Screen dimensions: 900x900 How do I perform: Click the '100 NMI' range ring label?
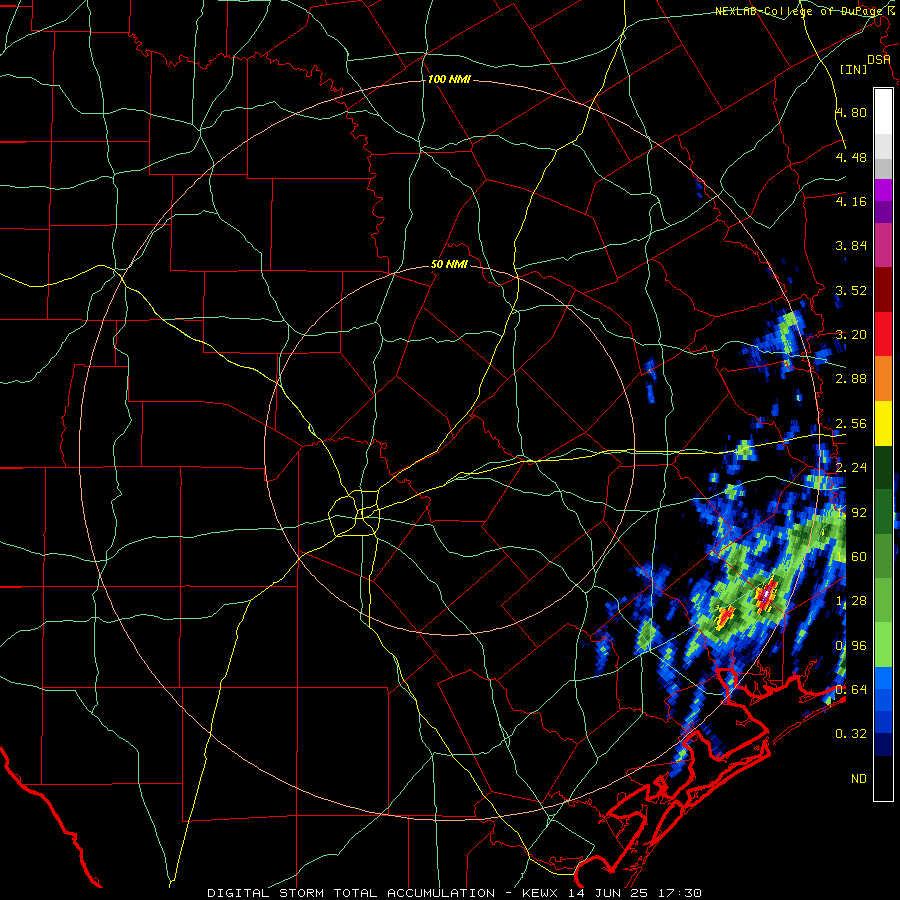(449, 79)
